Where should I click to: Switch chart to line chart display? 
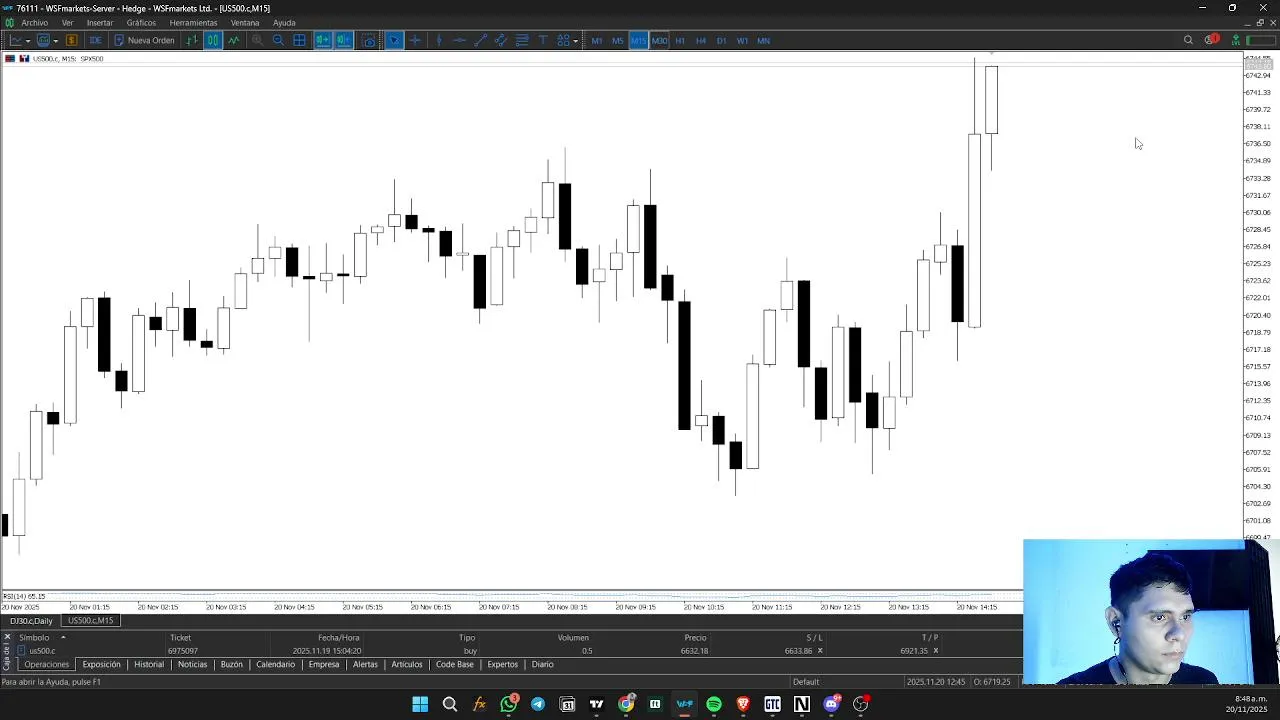(234, 40)
